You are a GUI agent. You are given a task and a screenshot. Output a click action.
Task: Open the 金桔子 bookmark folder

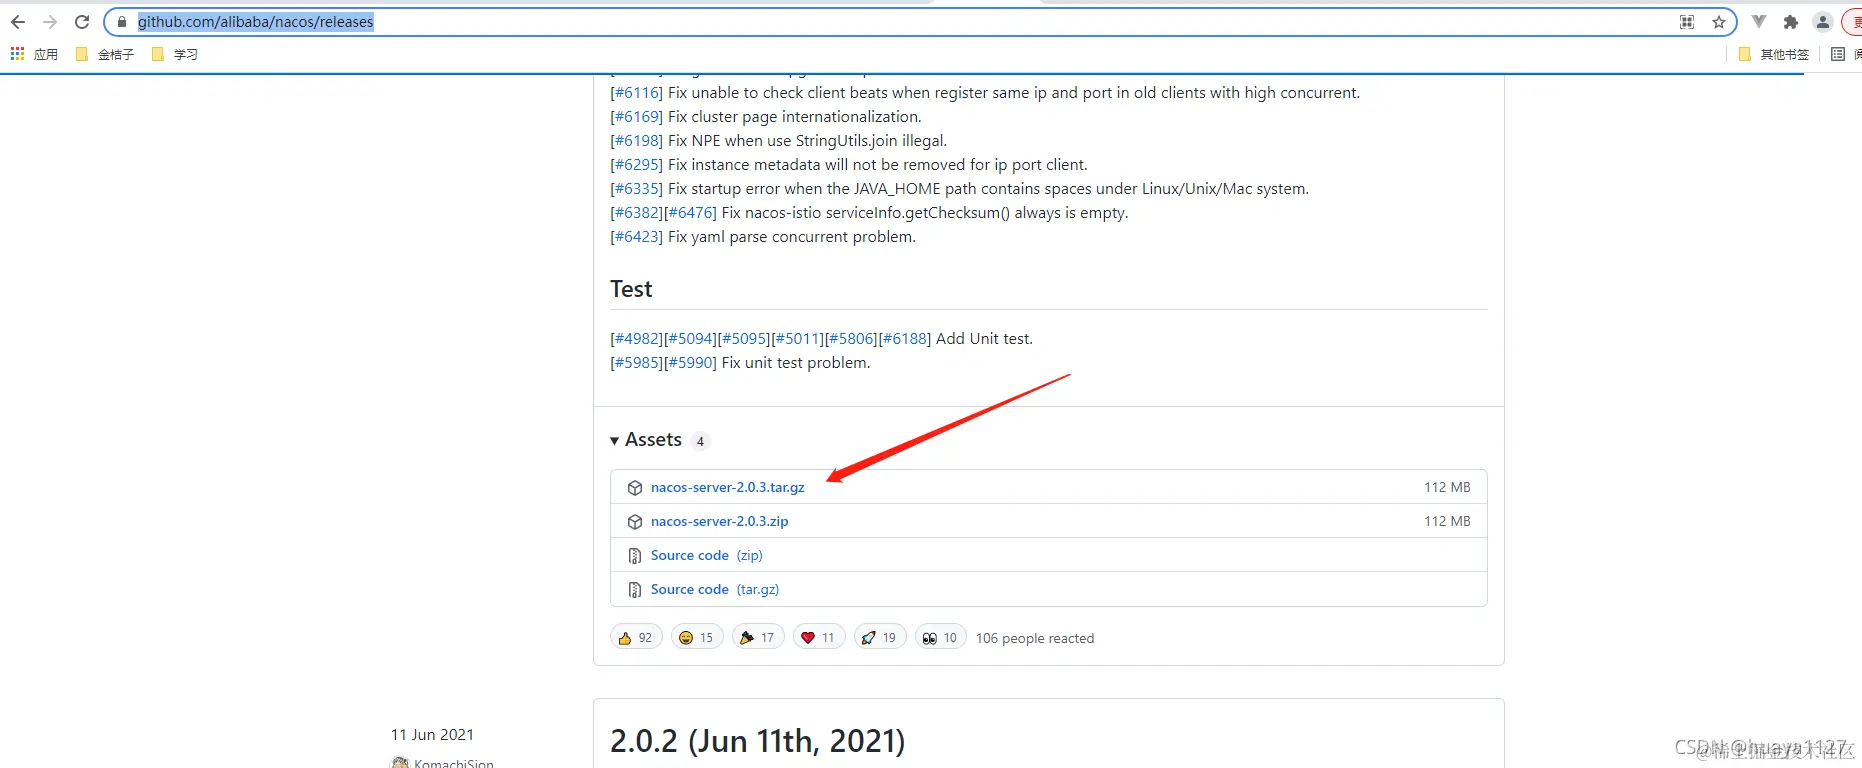click(x=105, y=54)
